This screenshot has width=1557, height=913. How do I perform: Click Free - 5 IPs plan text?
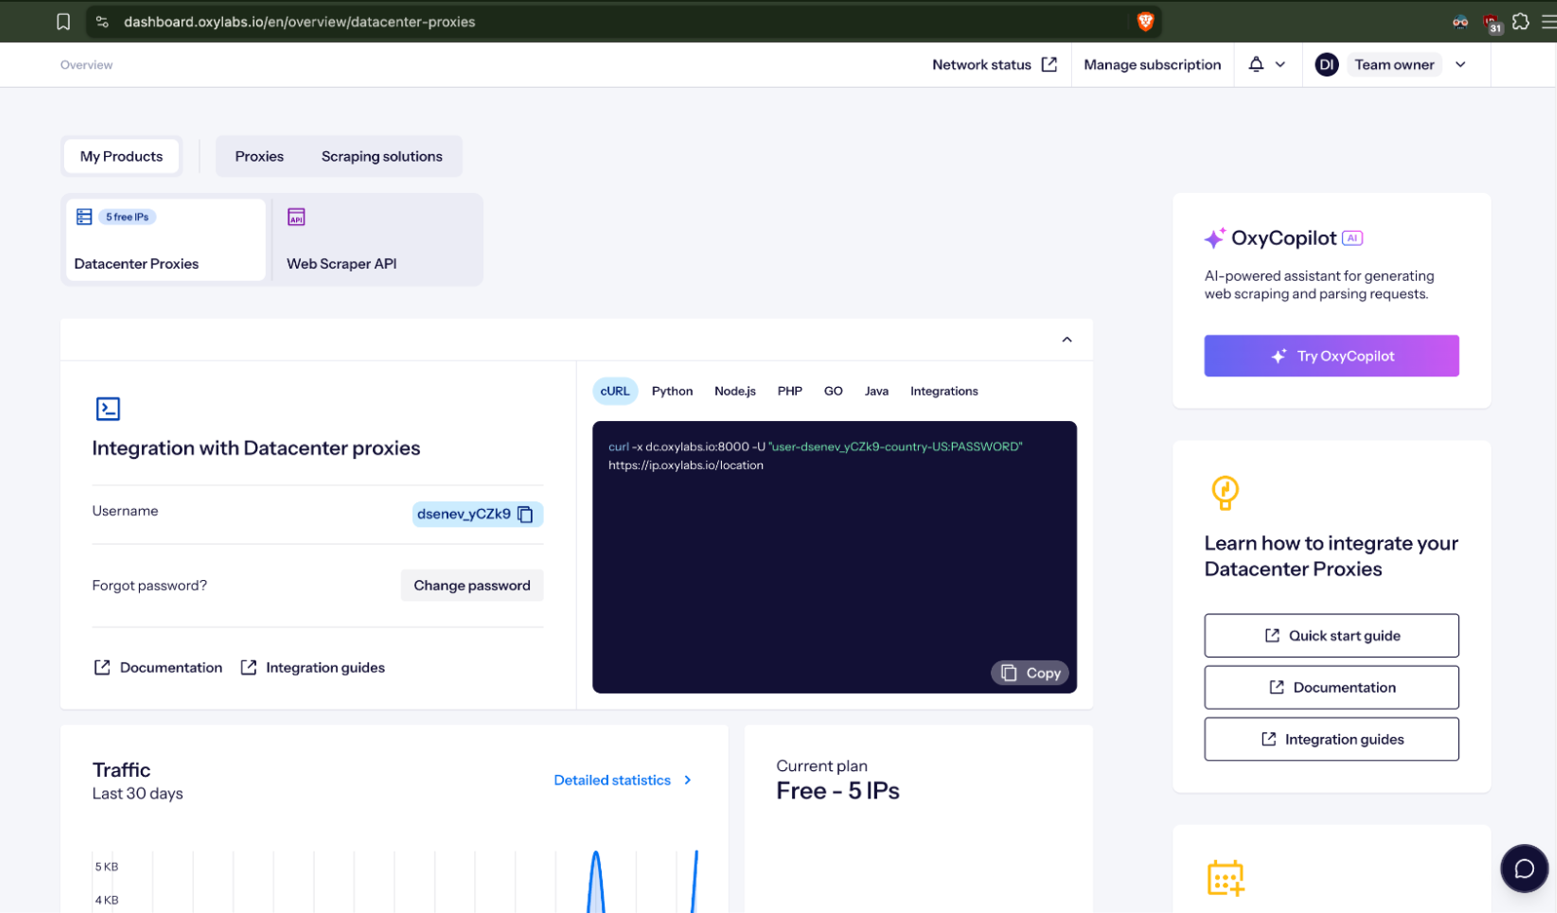838,791
